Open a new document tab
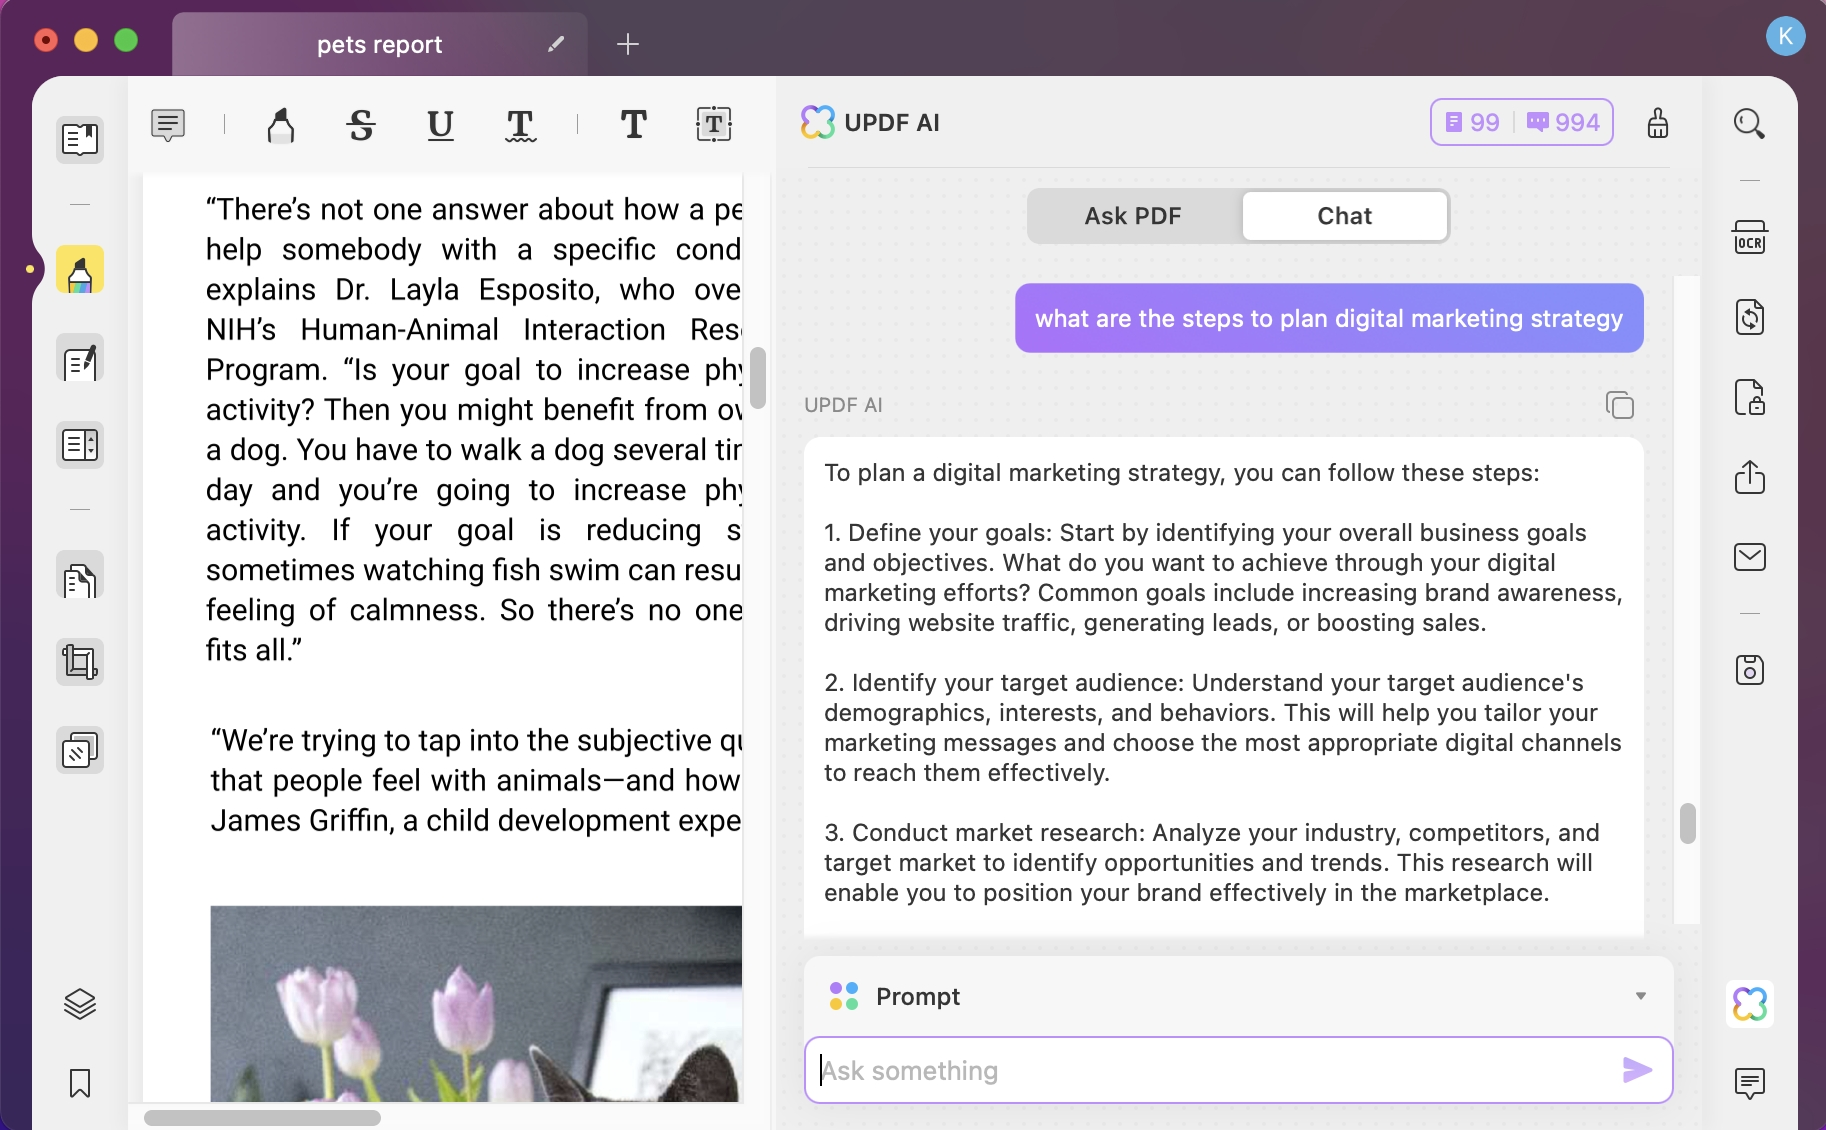The image size is (1826, 1130). (x=627, y=44)
